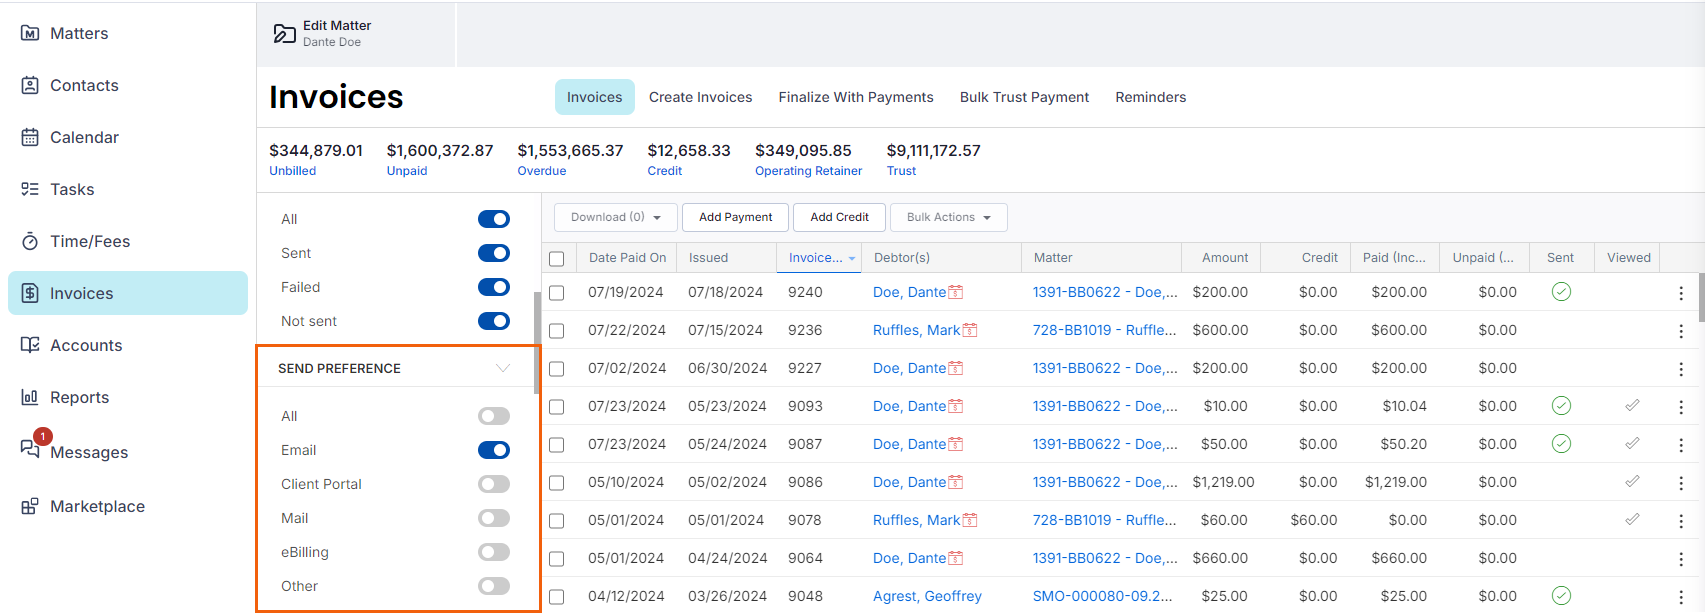Click the Time/Fees stopwatch icon
Image resolution: width=1705 pixels, height=613 pixels.
30,241
